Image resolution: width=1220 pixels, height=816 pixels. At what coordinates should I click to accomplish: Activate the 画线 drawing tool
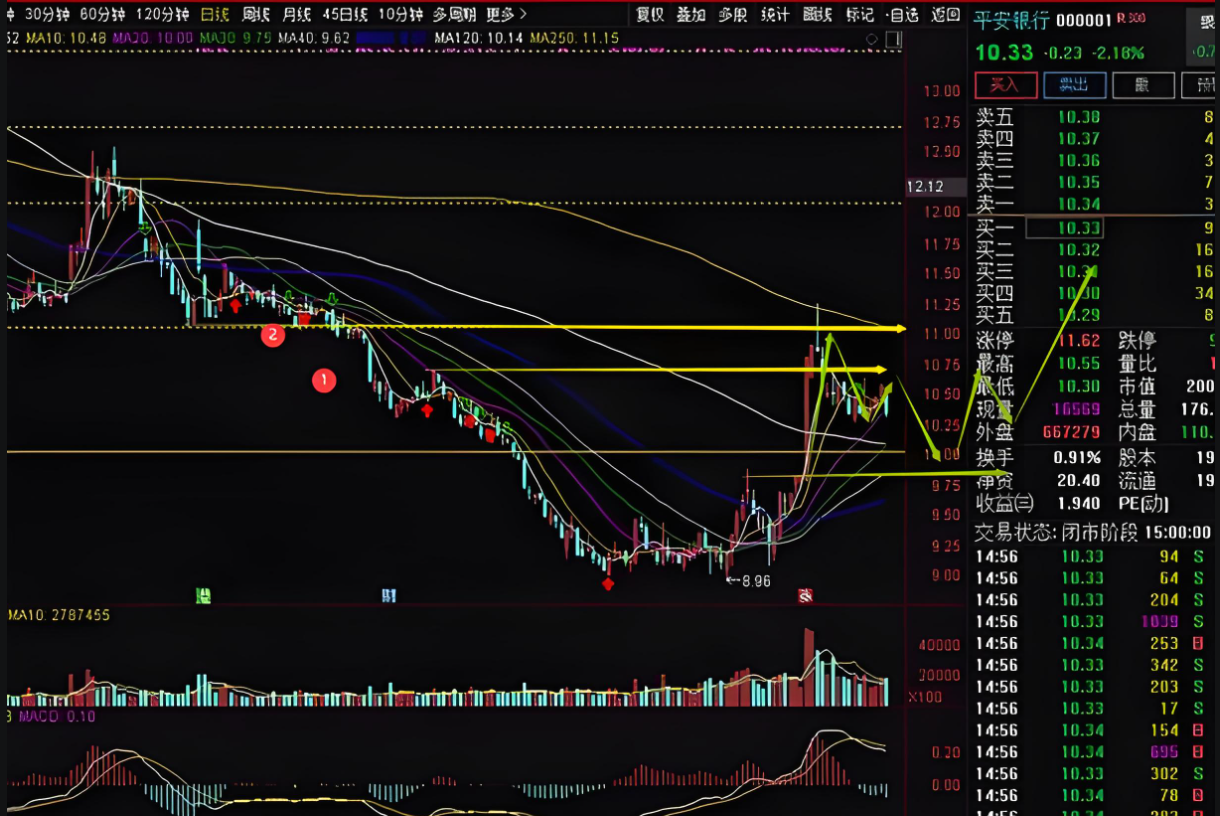(817, 14)
